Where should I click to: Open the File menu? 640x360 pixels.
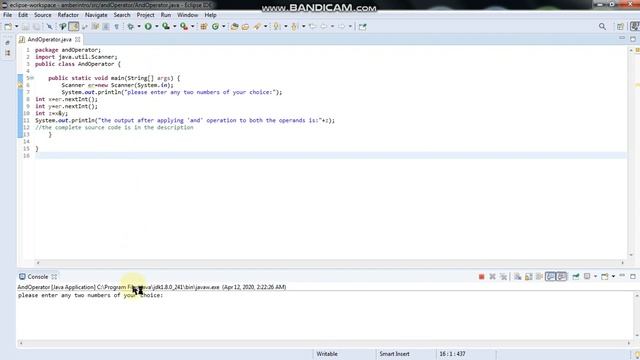tap(7, 15)
